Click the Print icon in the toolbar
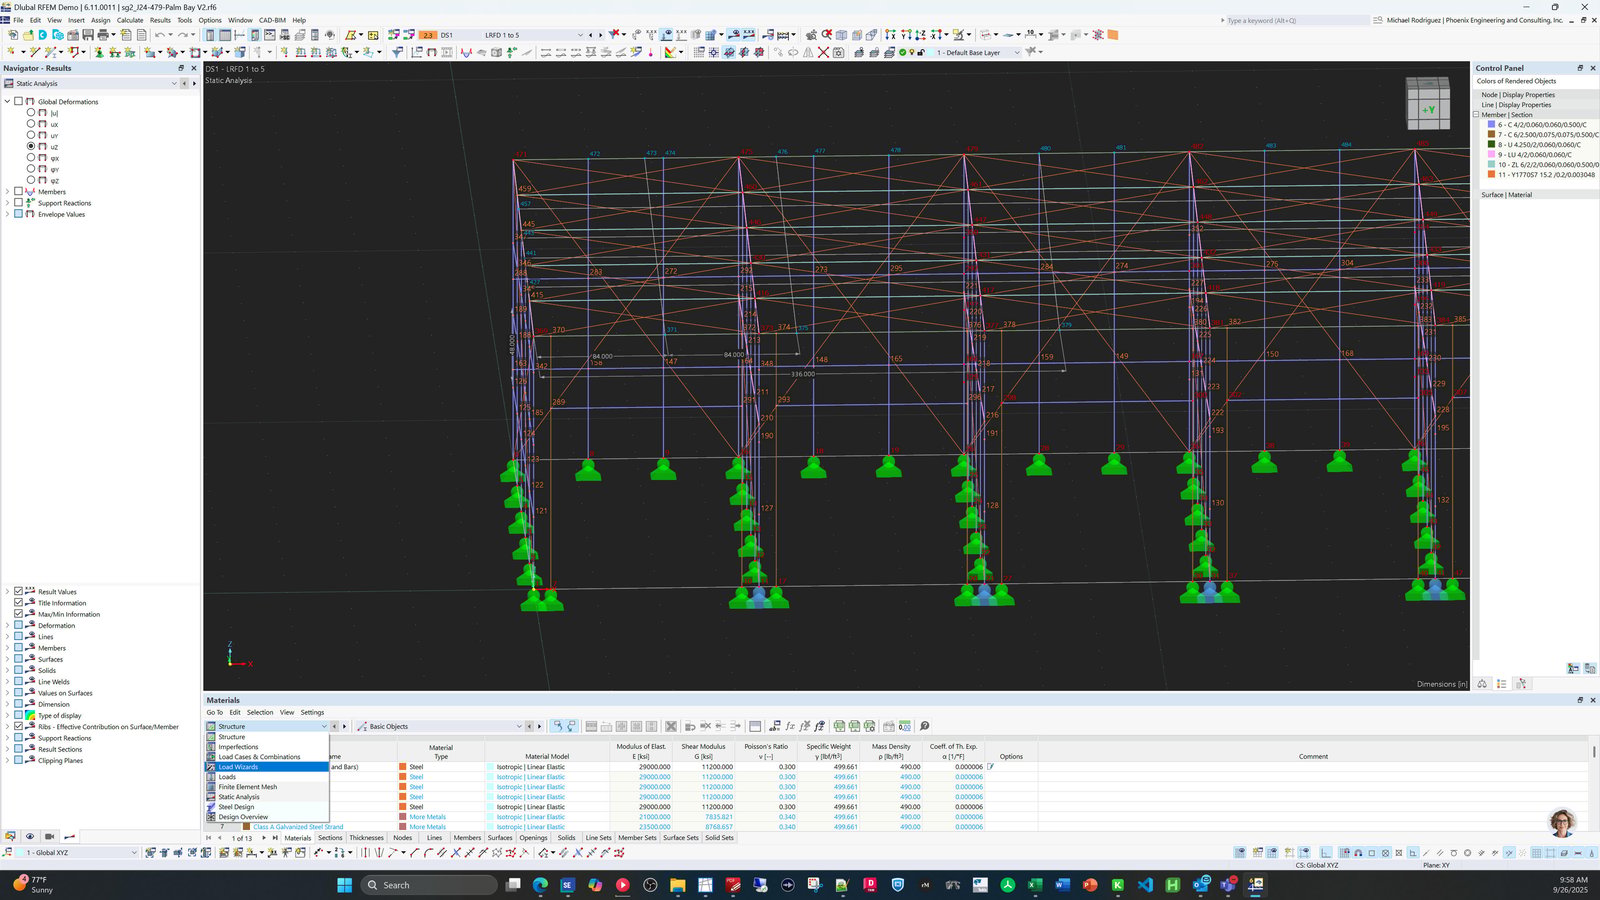Viewport: 1600px width, 900px height. click(x=102, y=35)
